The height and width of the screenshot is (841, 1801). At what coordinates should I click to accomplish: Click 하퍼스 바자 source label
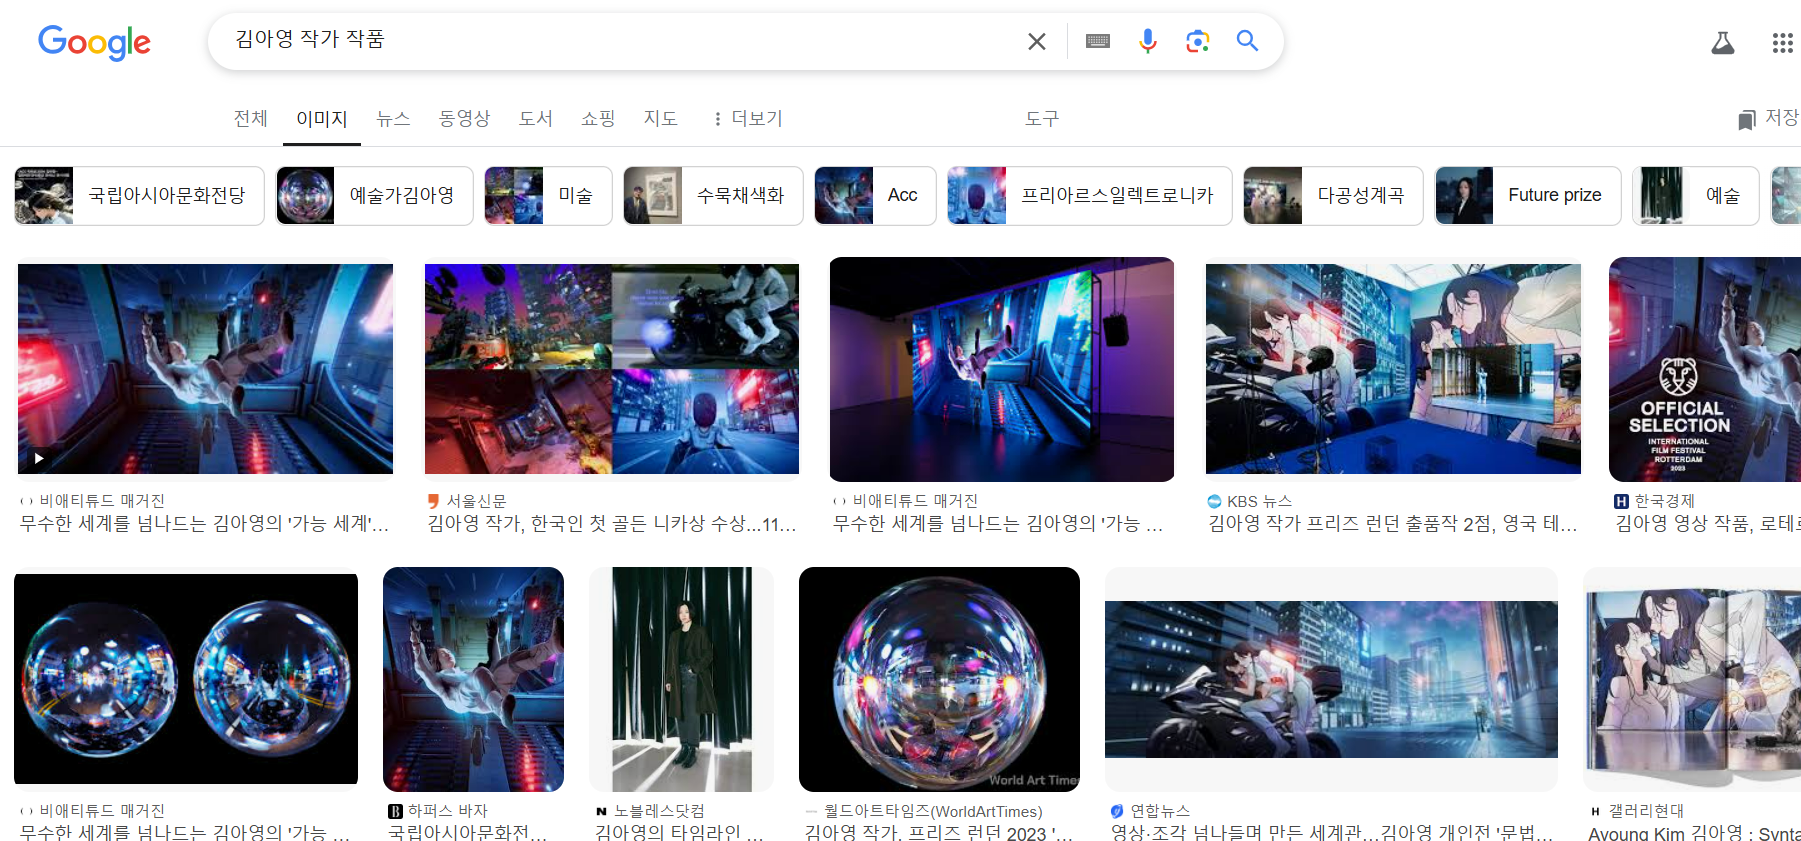(448, 811)
